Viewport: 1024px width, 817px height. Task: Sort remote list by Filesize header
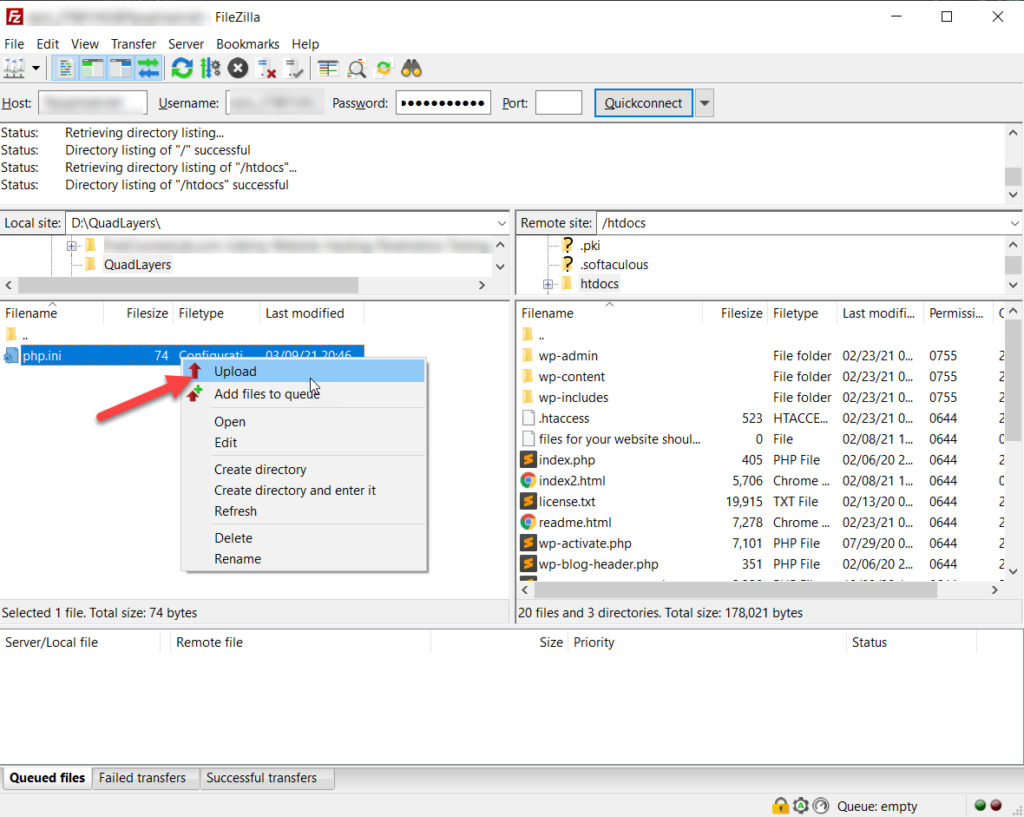734,313
